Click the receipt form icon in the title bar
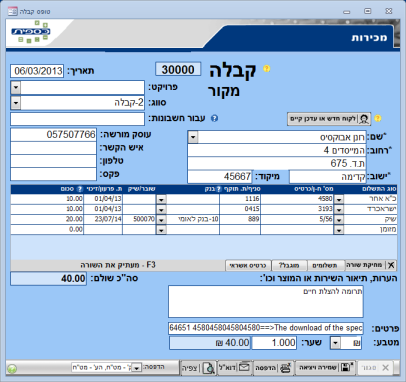The image size is (406, 382). point(13,11)
